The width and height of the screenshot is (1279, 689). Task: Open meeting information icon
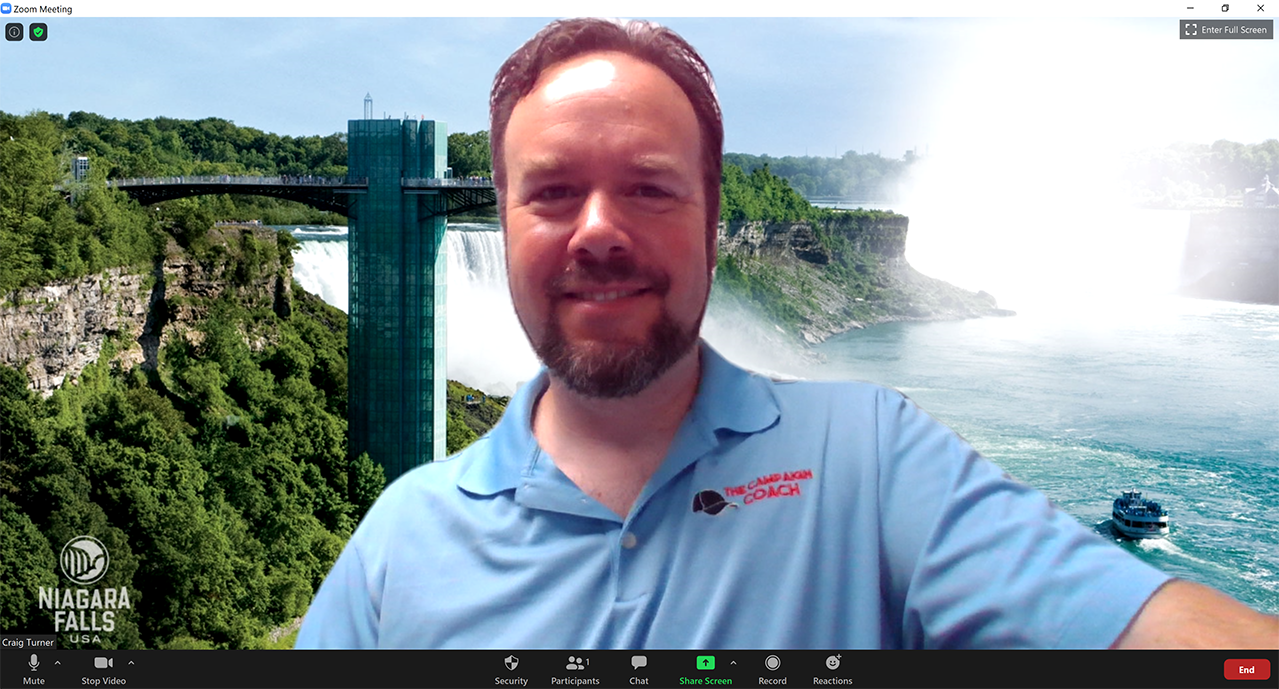(14, 32)
